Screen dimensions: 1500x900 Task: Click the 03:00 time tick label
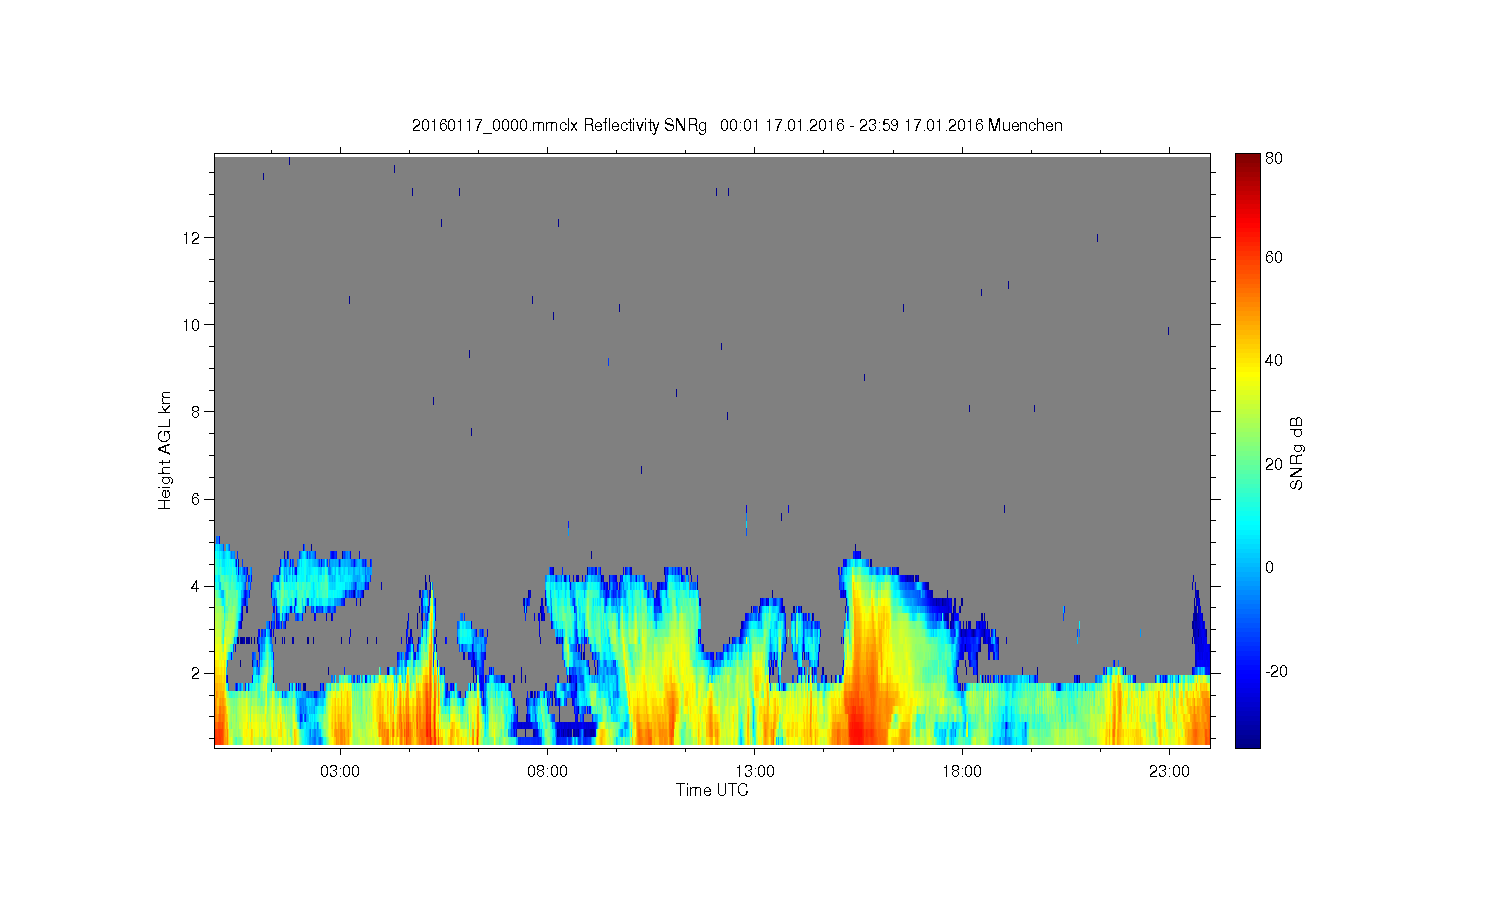point(340,772)
